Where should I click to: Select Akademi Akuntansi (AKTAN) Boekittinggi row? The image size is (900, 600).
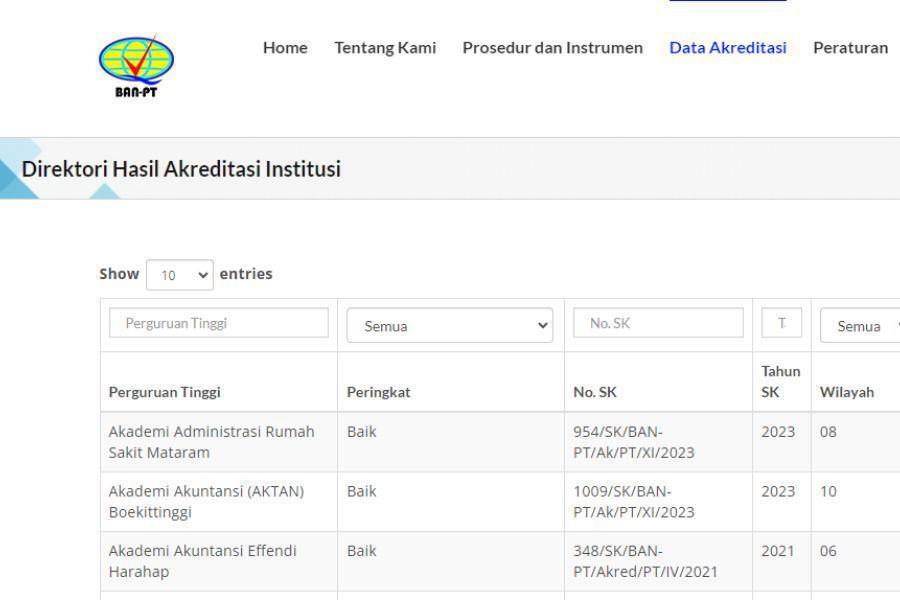500,502
